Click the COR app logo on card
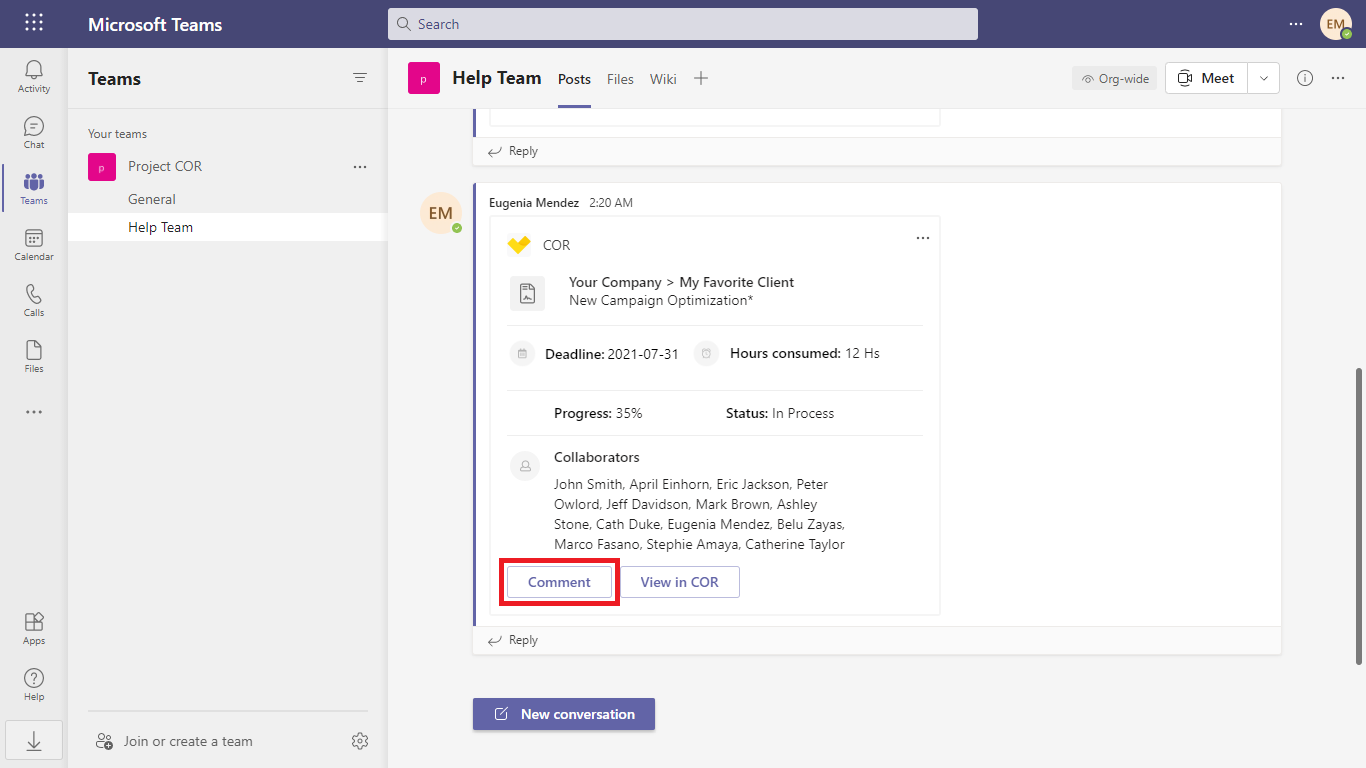 (519, 245)
